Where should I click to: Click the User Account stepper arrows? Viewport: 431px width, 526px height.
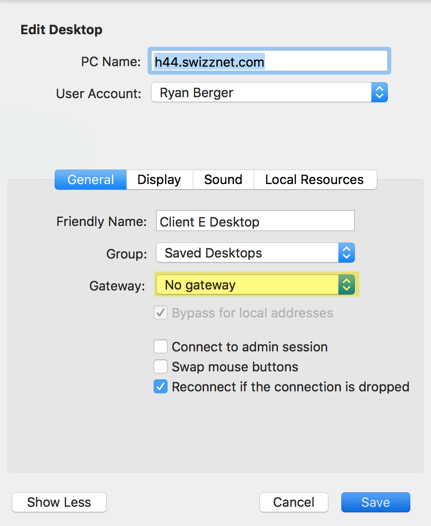379,93
